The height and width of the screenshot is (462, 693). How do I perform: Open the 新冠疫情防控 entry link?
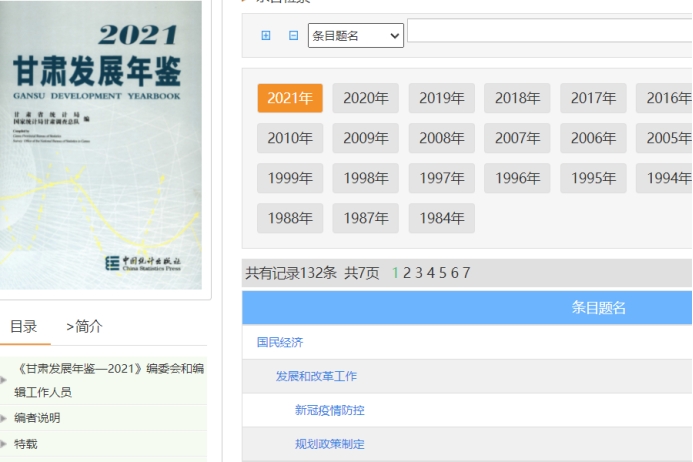329,410
